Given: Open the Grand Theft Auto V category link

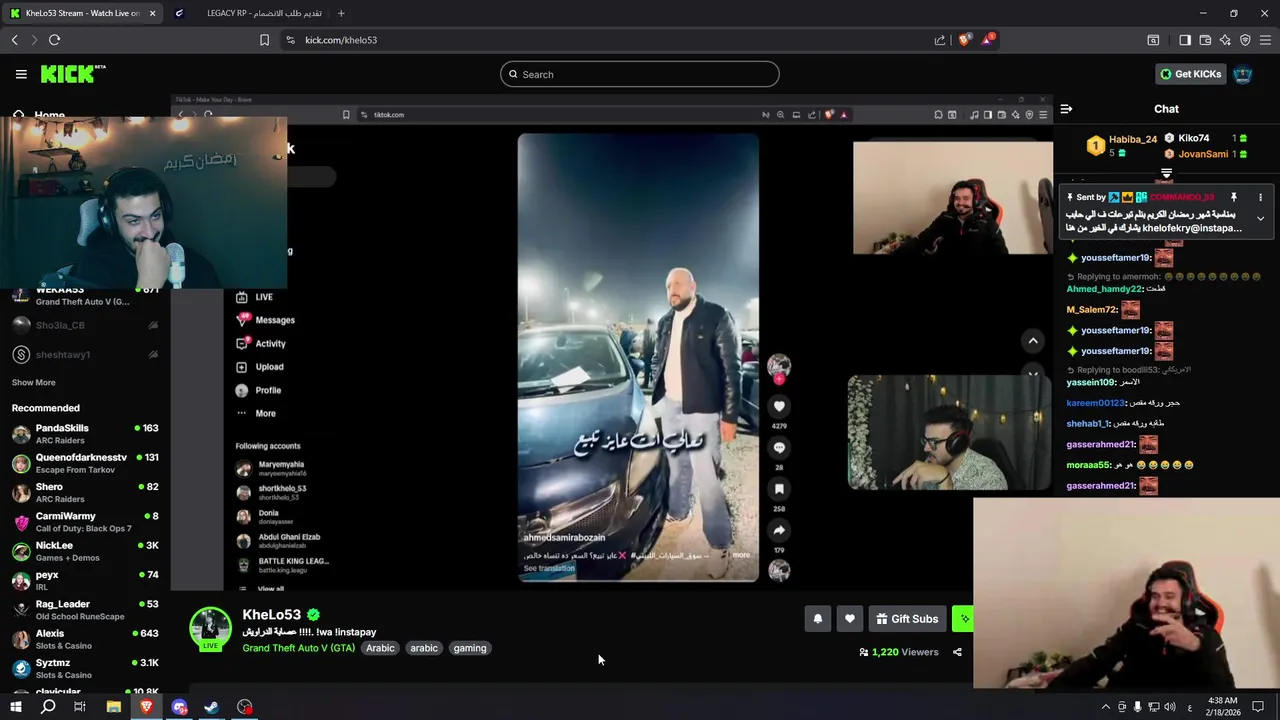Looking at the screenshot, I should click(x=298, y=648).
